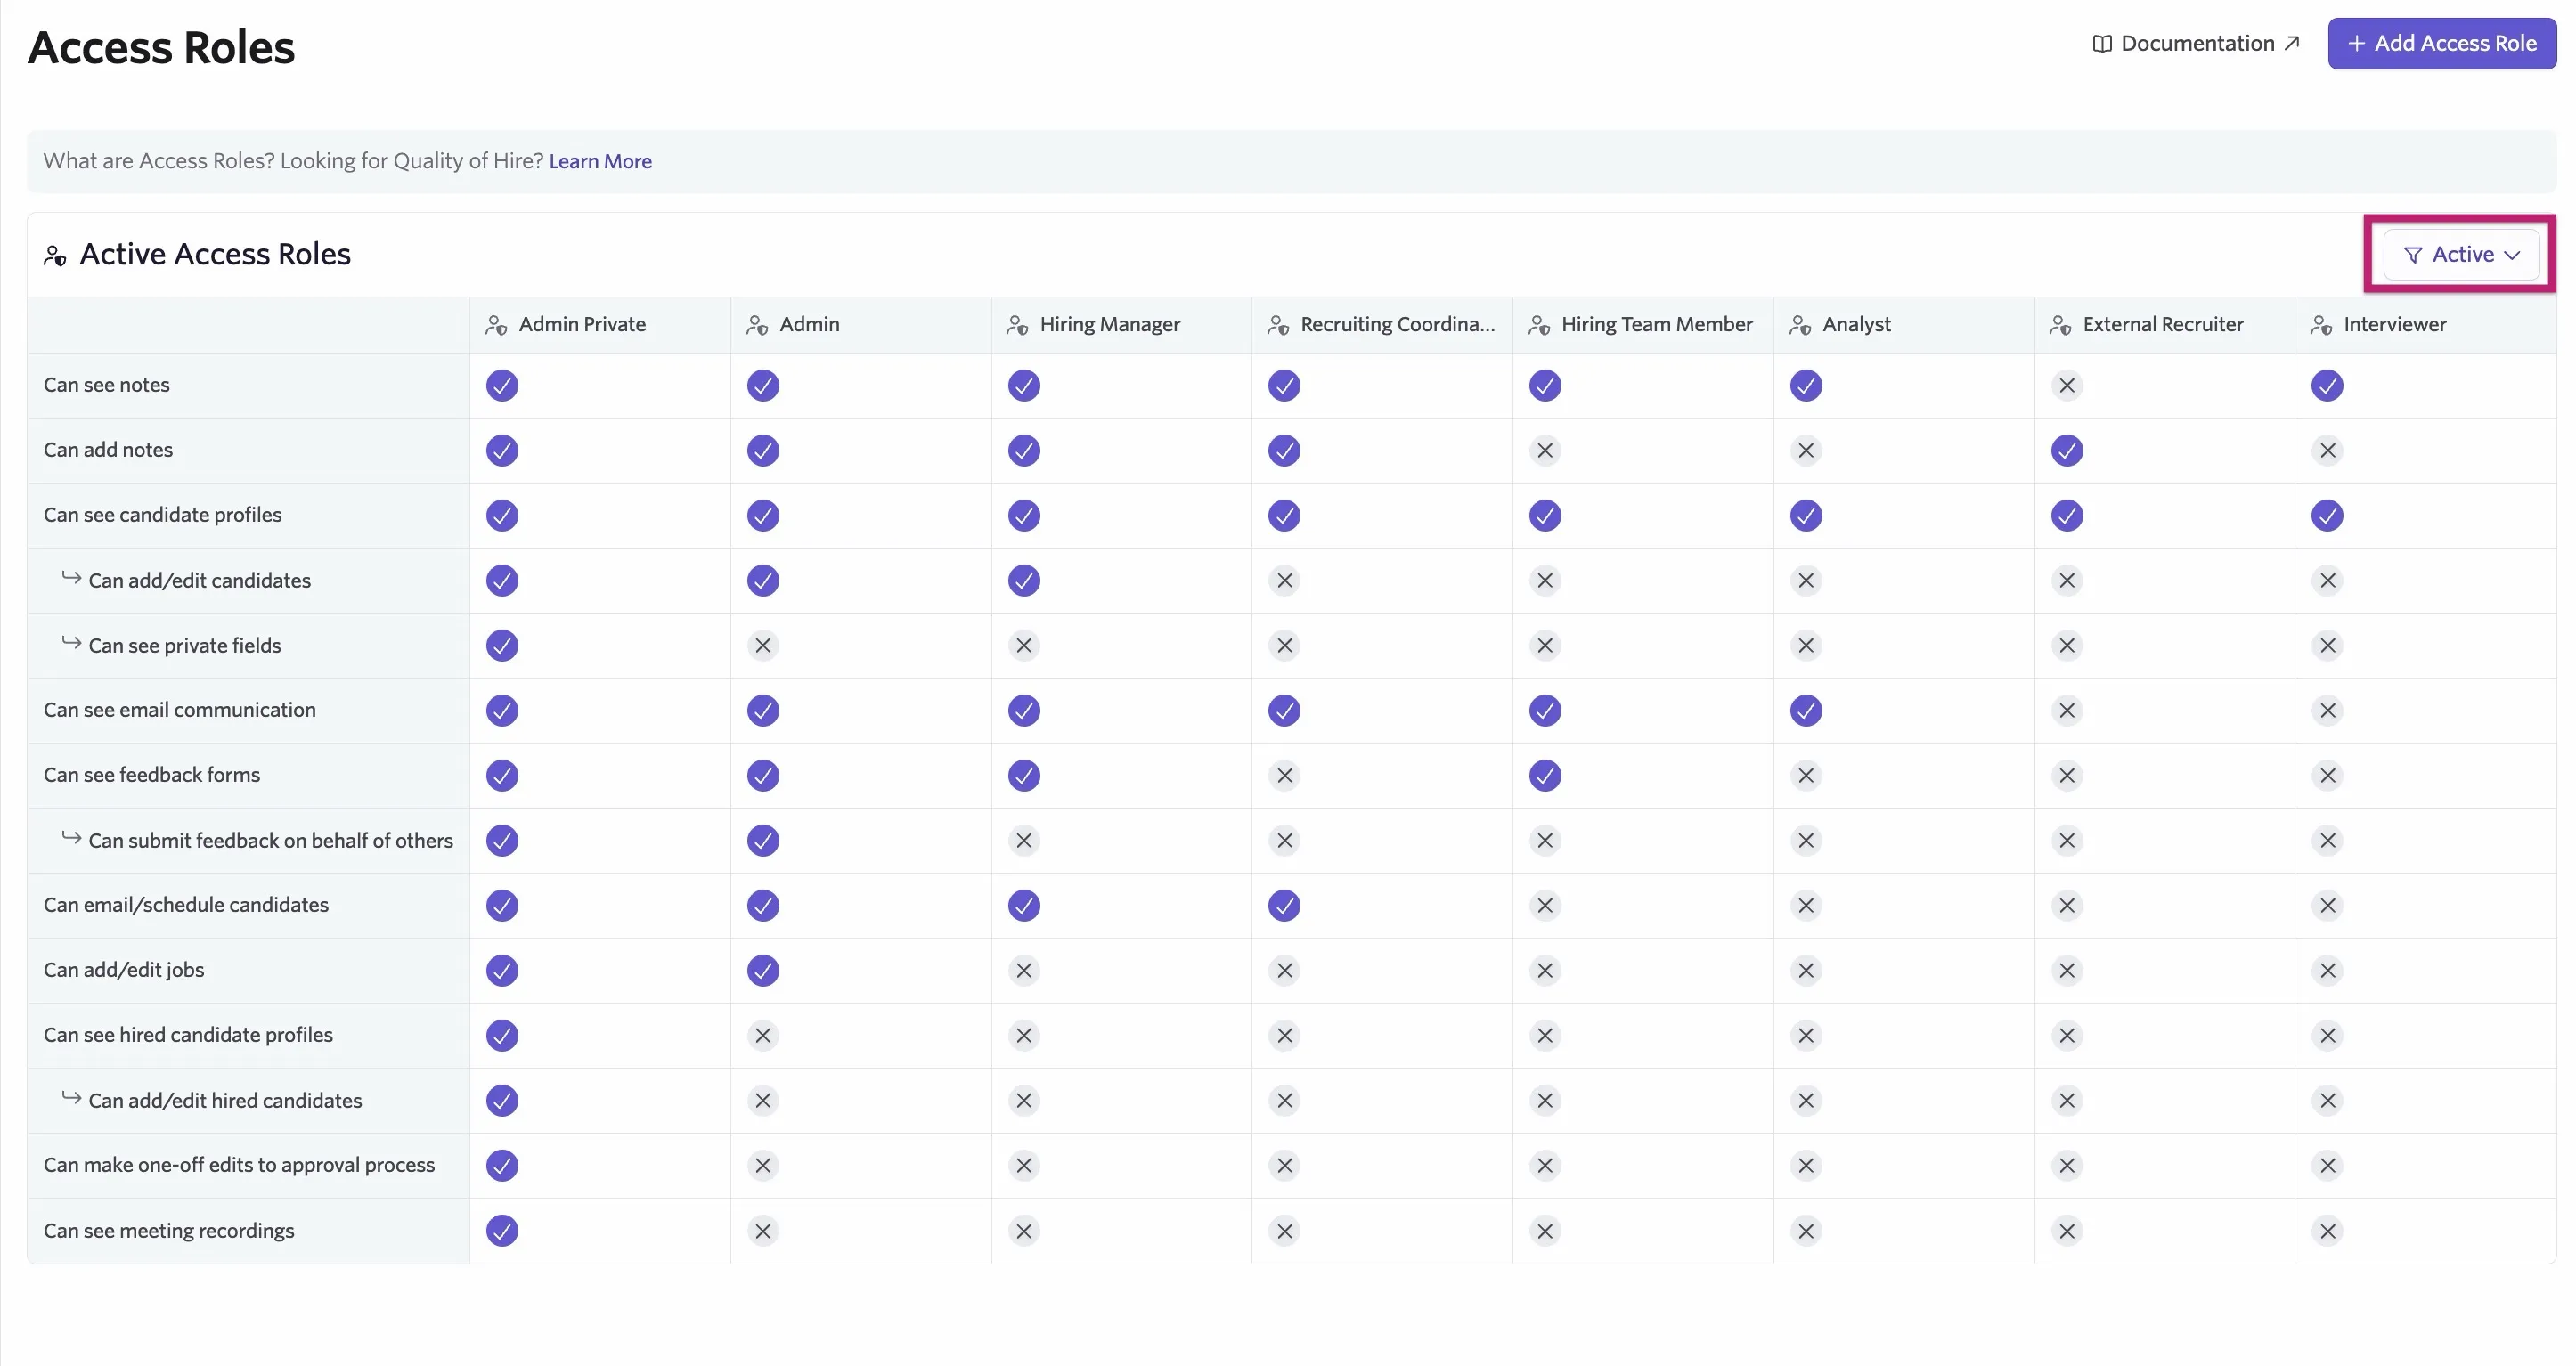
Task: Select the Interviewer column header
Action: [x=2425, y=325]
